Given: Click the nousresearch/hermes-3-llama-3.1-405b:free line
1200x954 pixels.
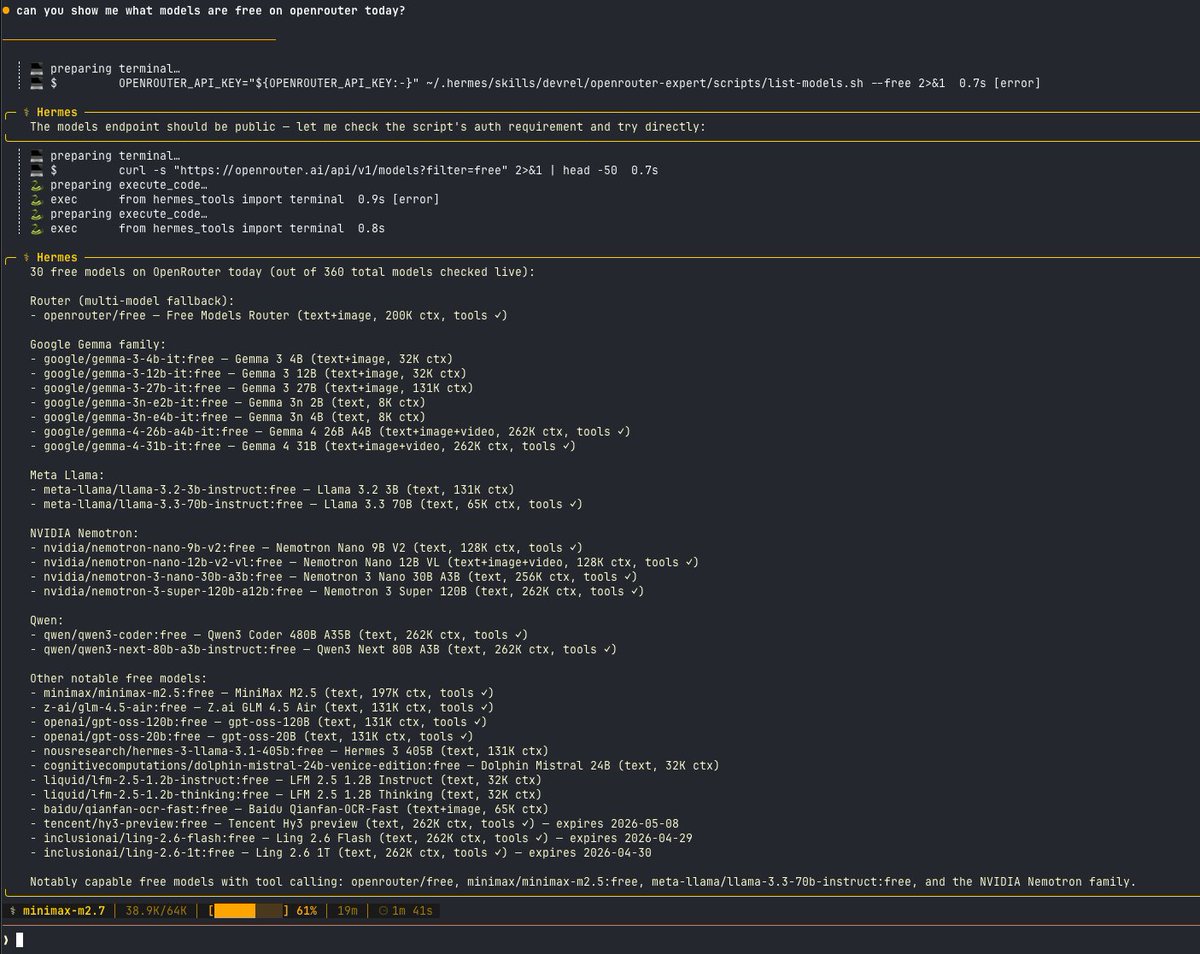Looking at the screenshot, I should click(x=289, y=751).
